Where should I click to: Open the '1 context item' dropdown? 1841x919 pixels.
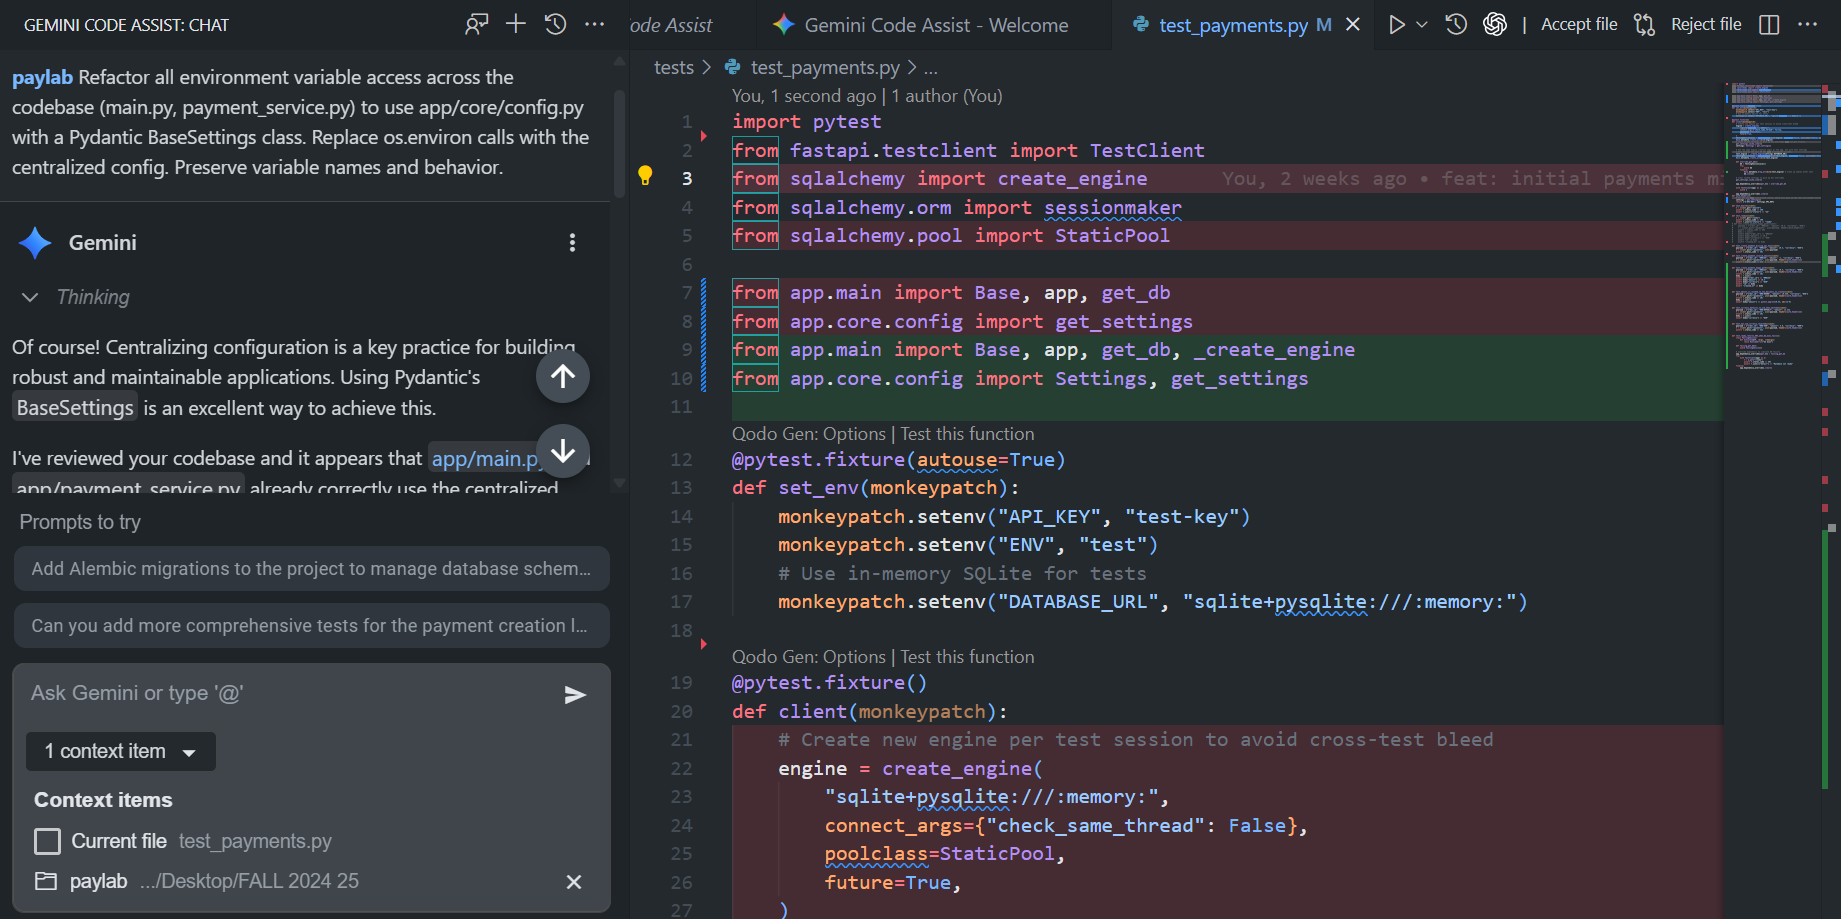click(120, 751)
